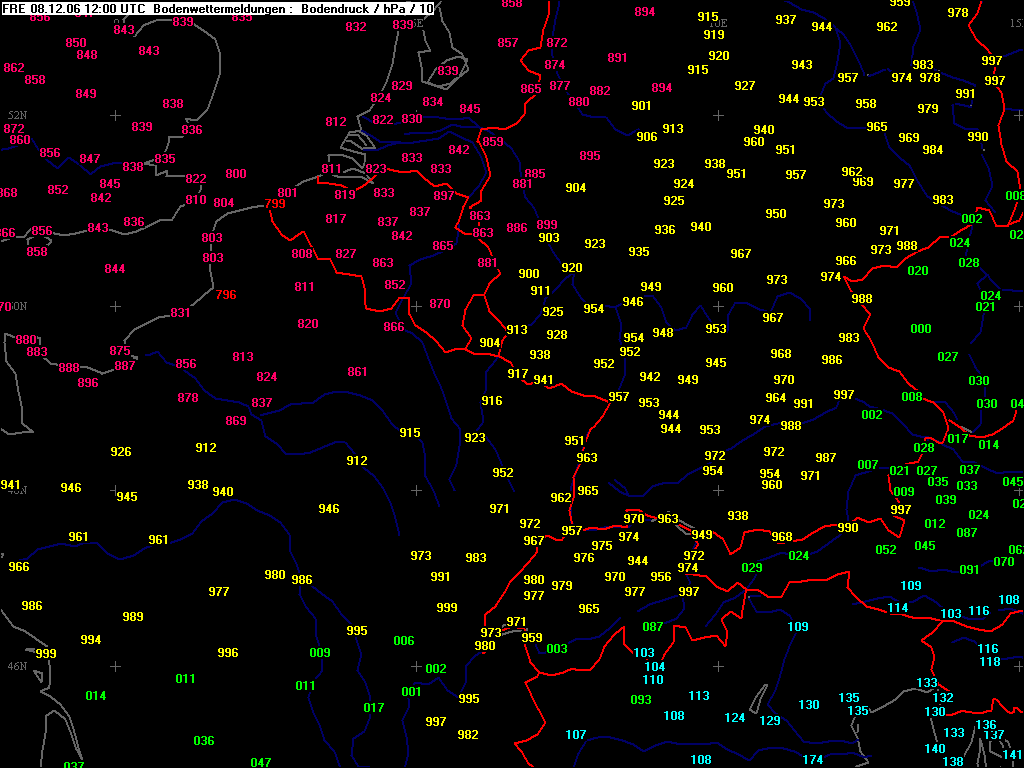Click the cyan station value 107
The width and height of the screenshot is (1024, 768).
pyautogui.click(x=576, y=735)
